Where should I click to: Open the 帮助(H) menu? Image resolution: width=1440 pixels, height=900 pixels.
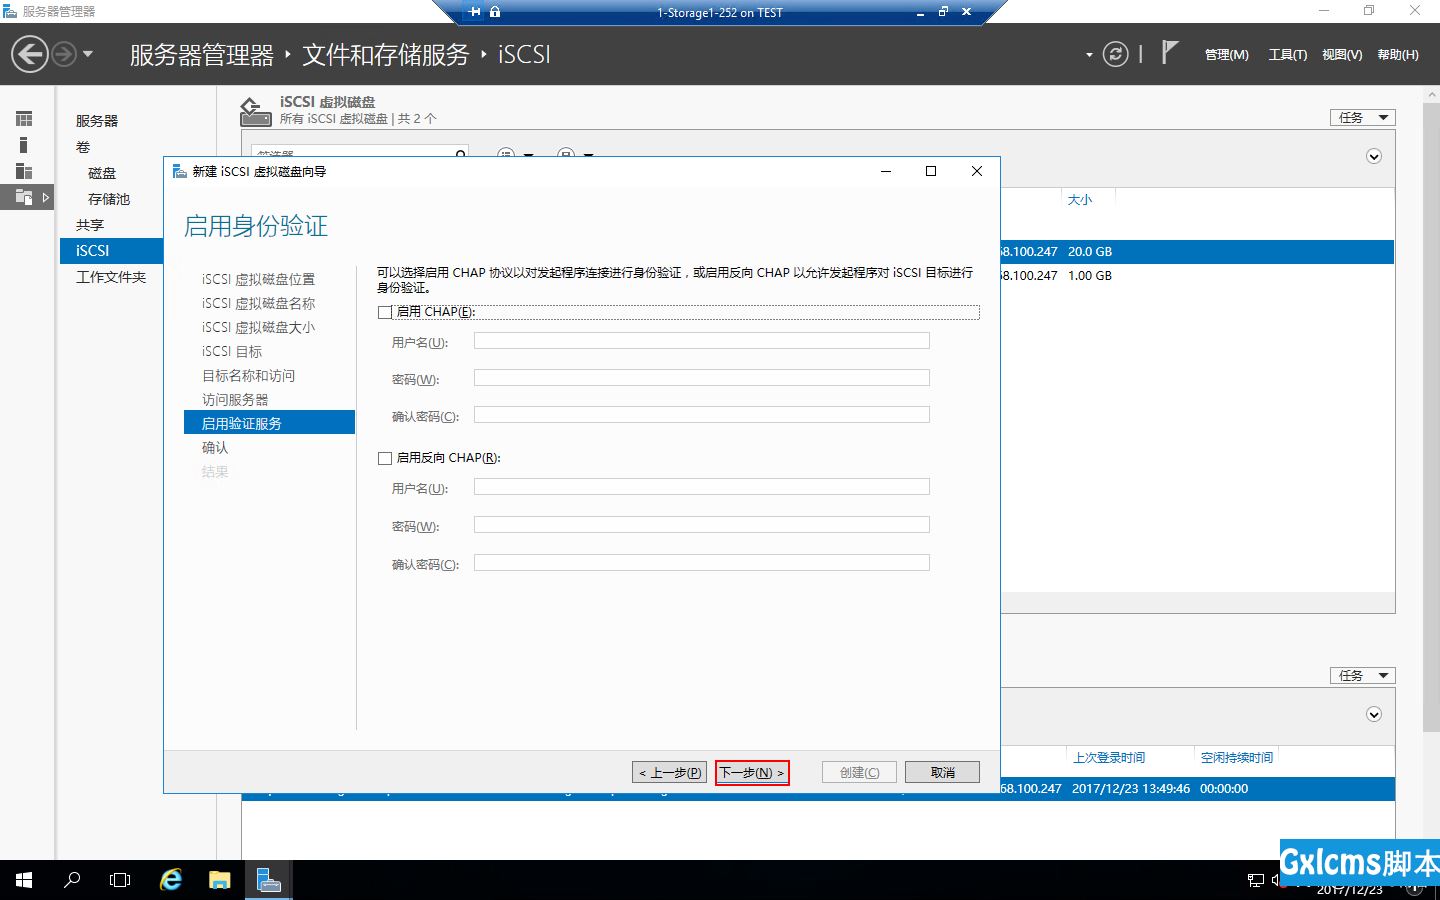[x=1398, y=55]
